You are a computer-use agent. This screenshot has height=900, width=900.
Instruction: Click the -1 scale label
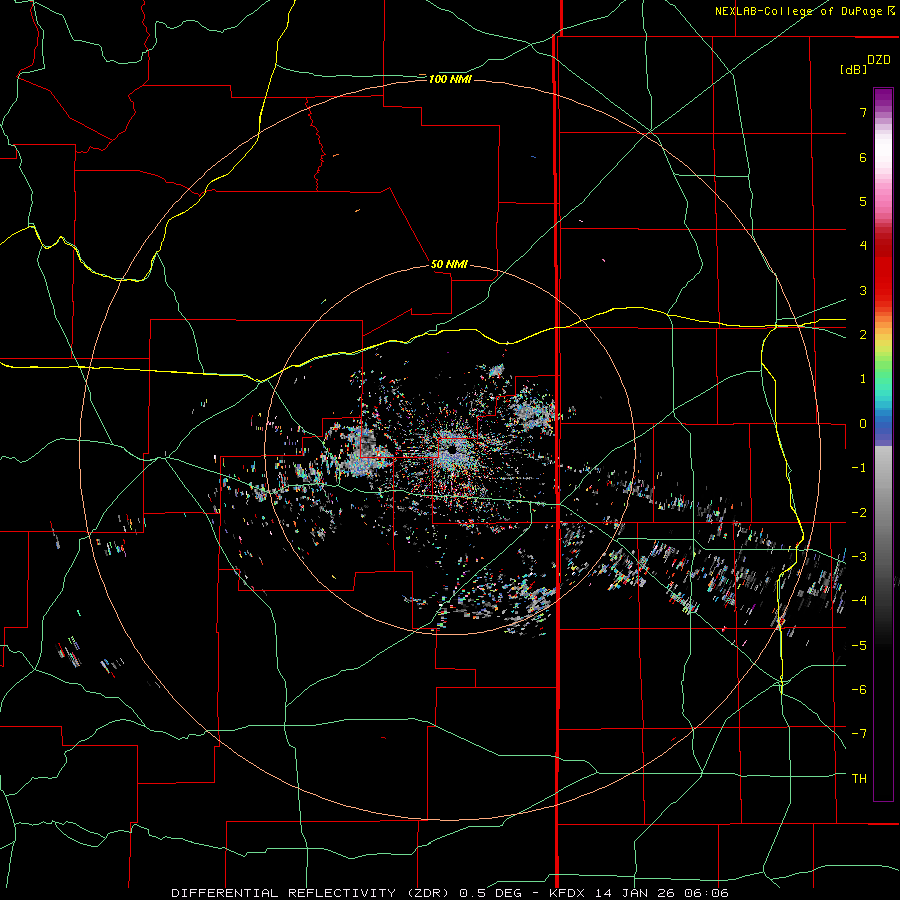click(859, 468)
